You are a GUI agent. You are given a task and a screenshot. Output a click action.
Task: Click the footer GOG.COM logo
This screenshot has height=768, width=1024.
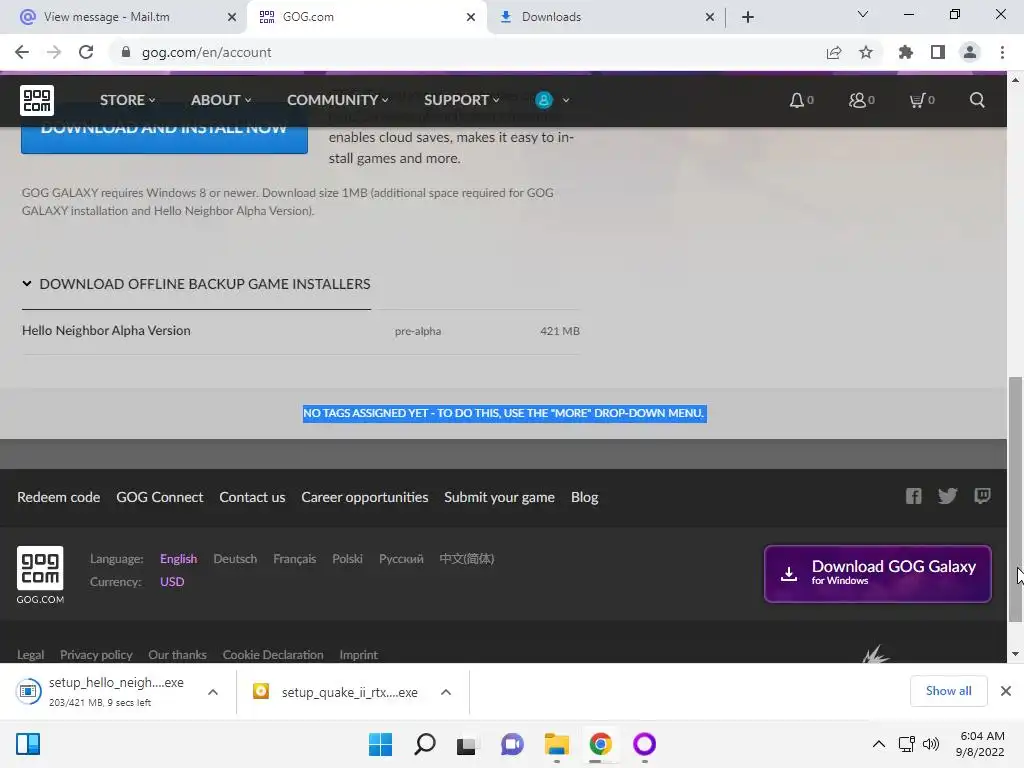(x=40, y=575)
